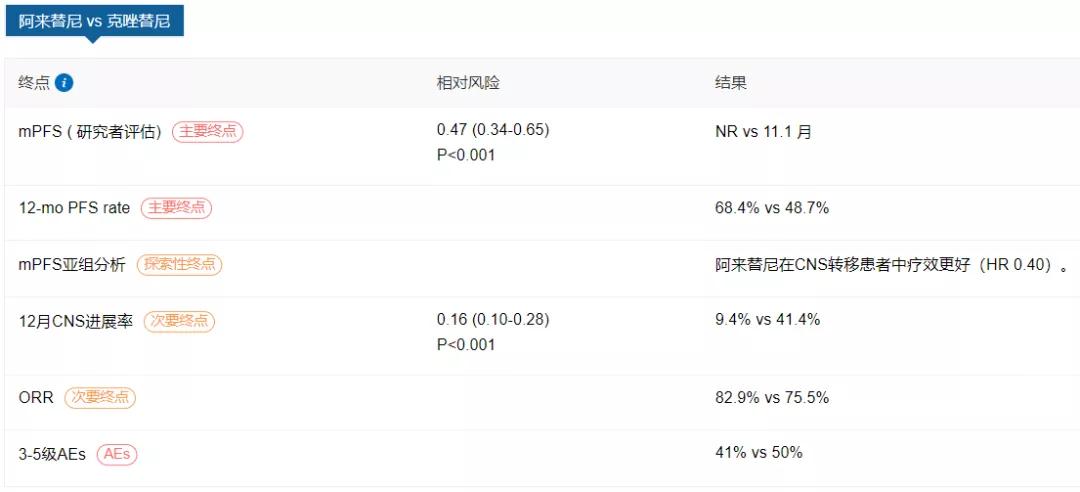Select the 12-mo PFS rate row label
1080x492 pixels.
74,208
